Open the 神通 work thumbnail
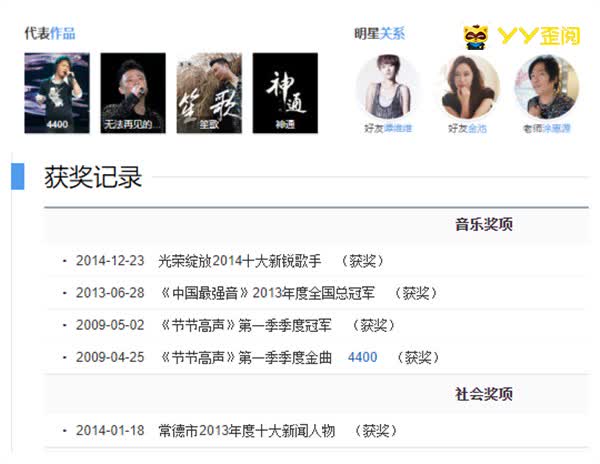 click(285, 93)
